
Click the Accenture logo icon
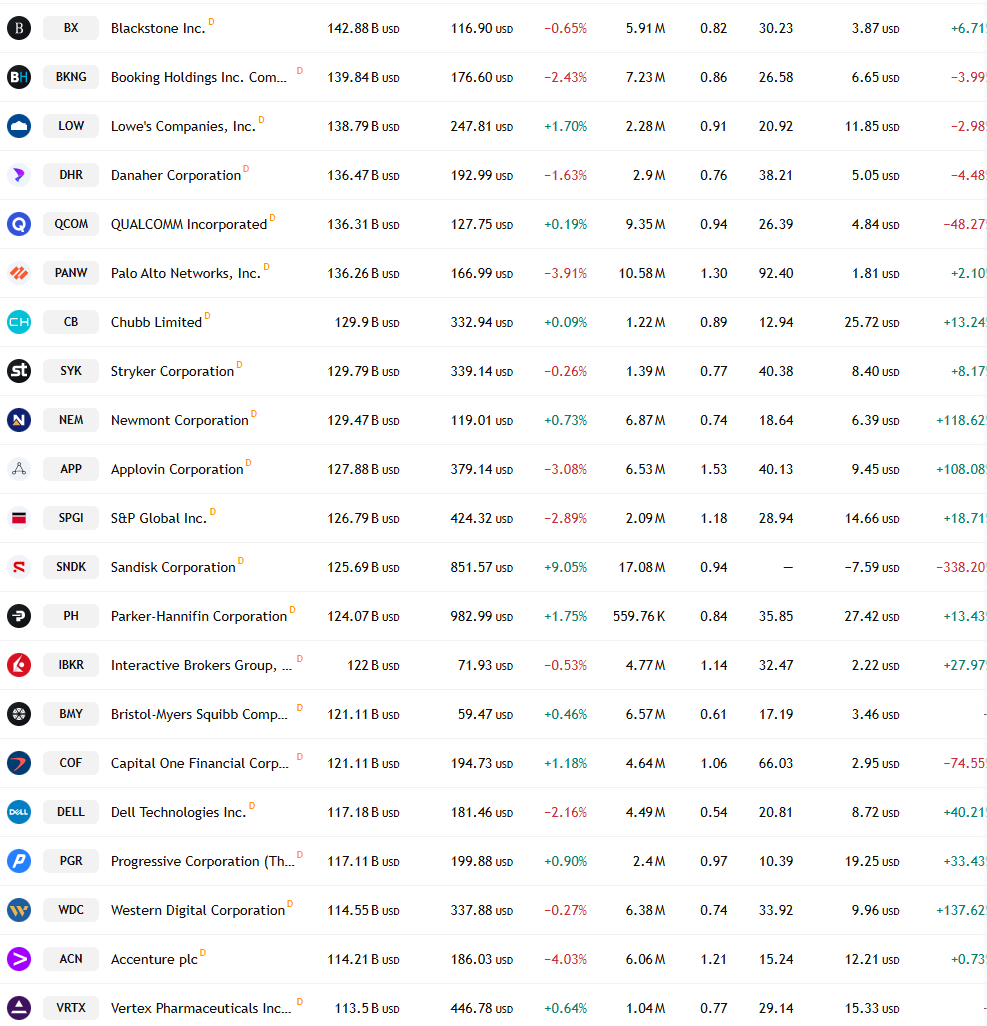(x=19, y=959)
